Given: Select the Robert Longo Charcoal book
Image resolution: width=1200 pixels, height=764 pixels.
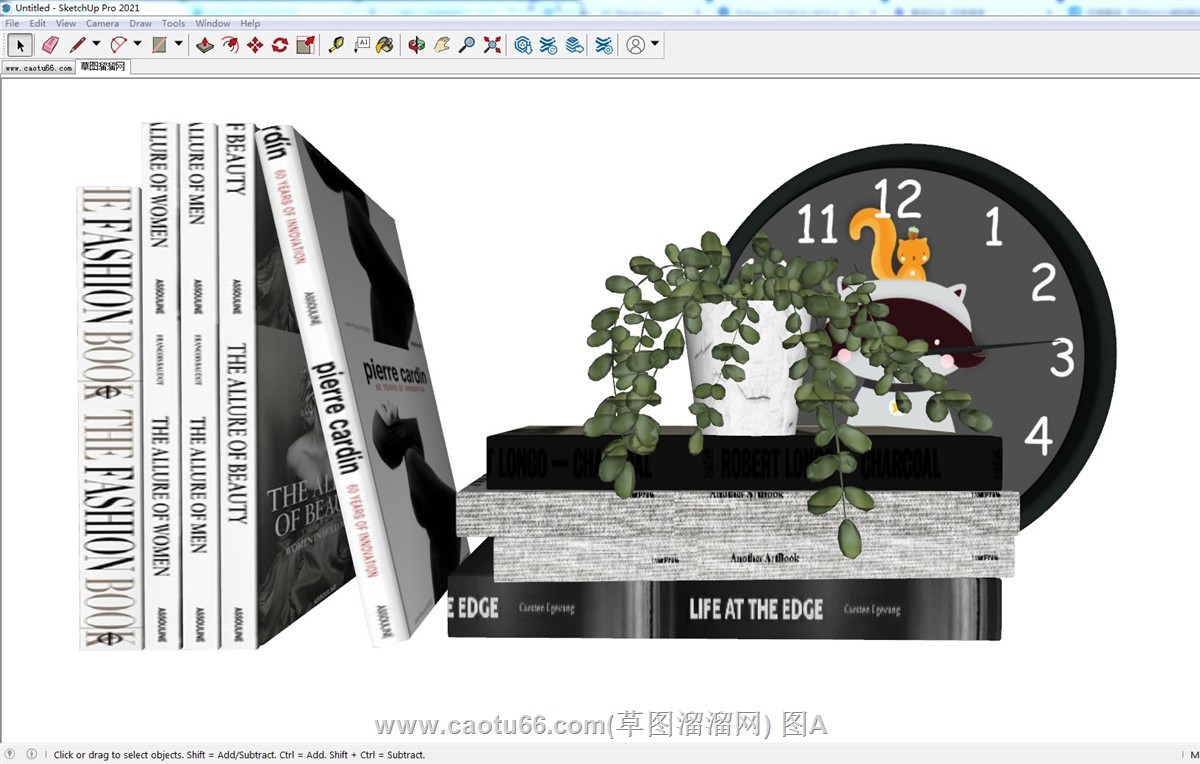Looking at the screenshot, I should pos(744,463).
